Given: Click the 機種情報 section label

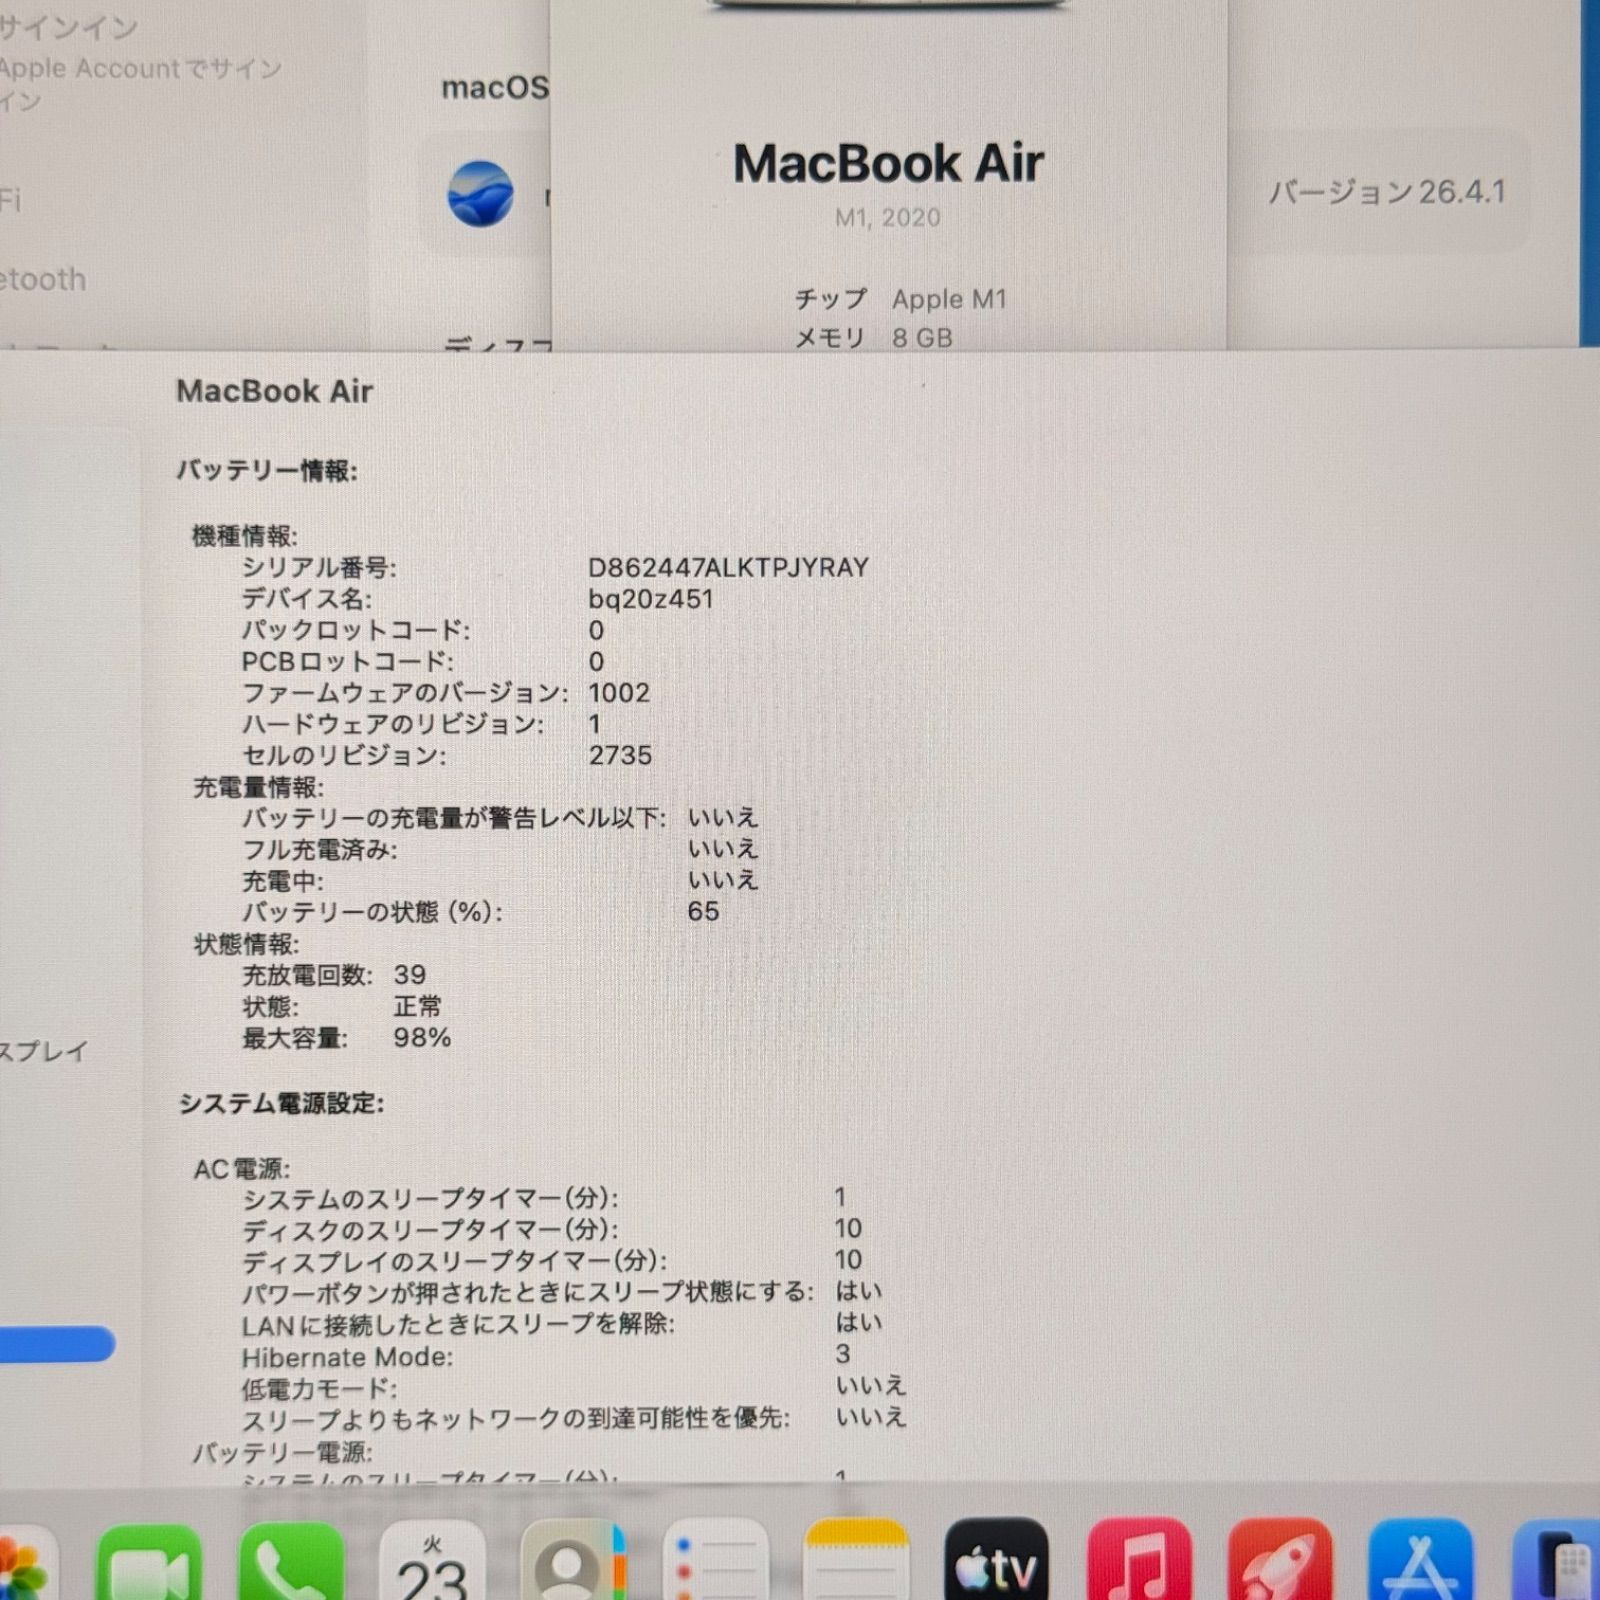Looking at the screenshot, I should (244, 536).
